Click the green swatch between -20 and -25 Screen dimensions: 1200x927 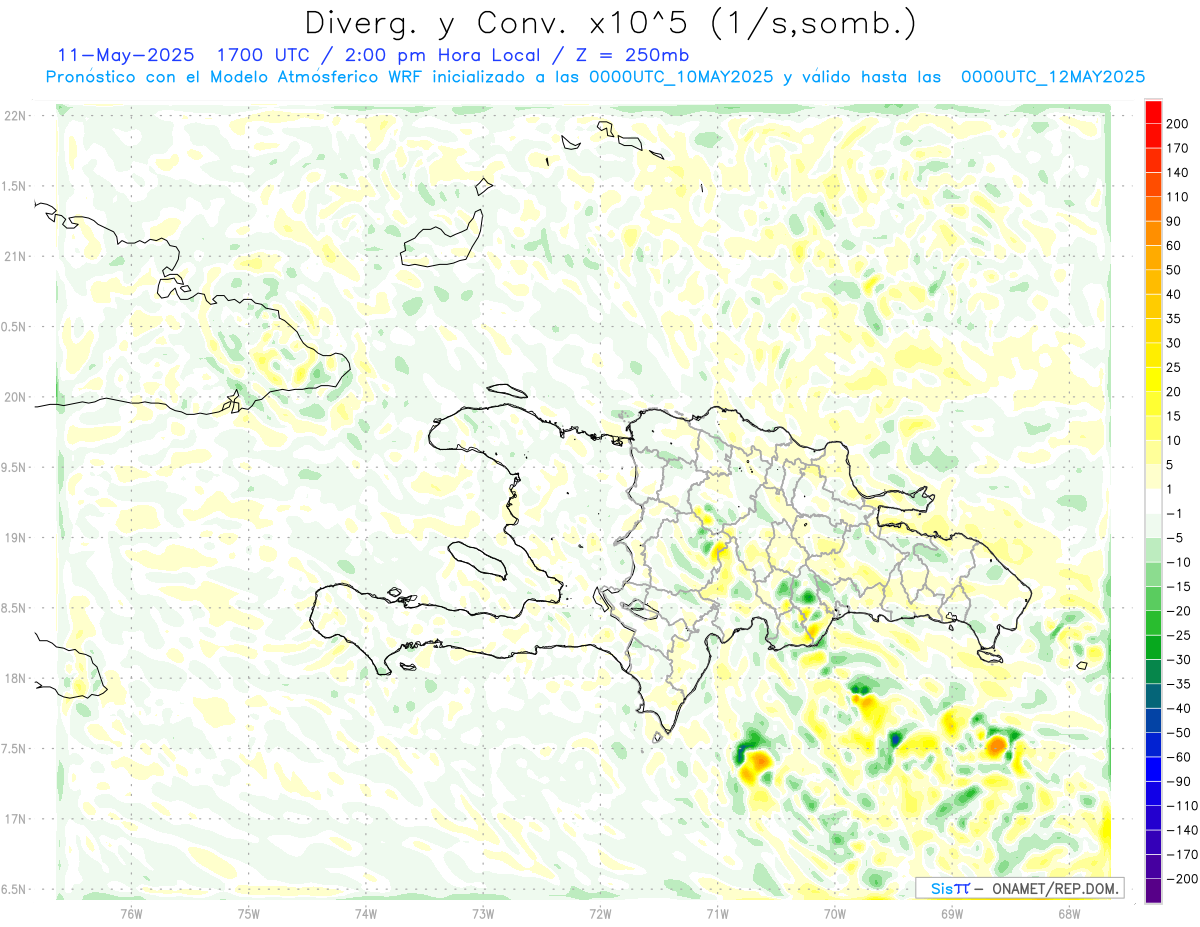click(x=1153, y=623)
